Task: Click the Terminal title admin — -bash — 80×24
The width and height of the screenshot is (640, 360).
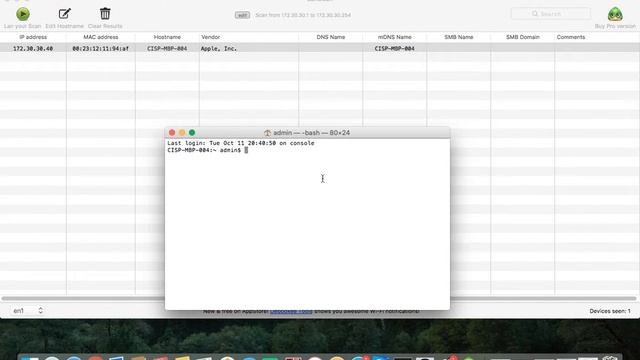Action: pyautogui.click(x=311, y=133)
